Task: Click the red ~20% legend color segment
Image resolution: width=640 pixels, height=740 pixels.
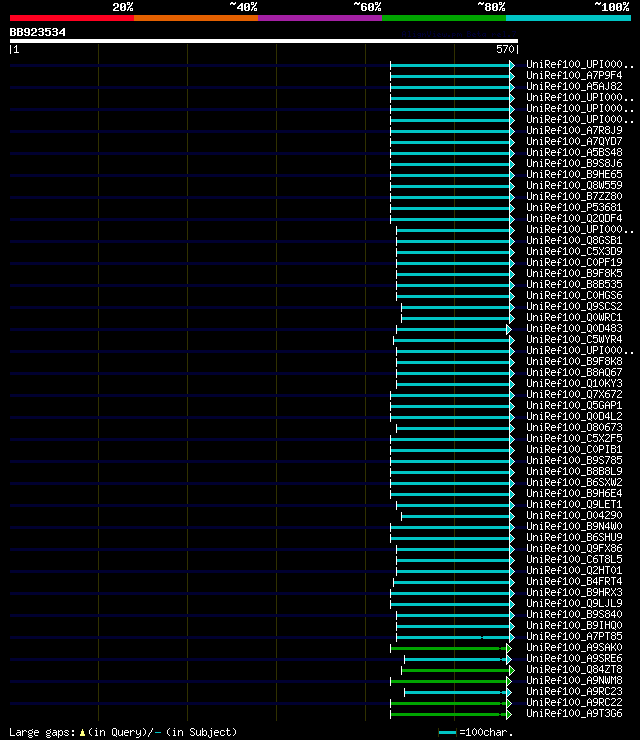Action: (72, 18)
